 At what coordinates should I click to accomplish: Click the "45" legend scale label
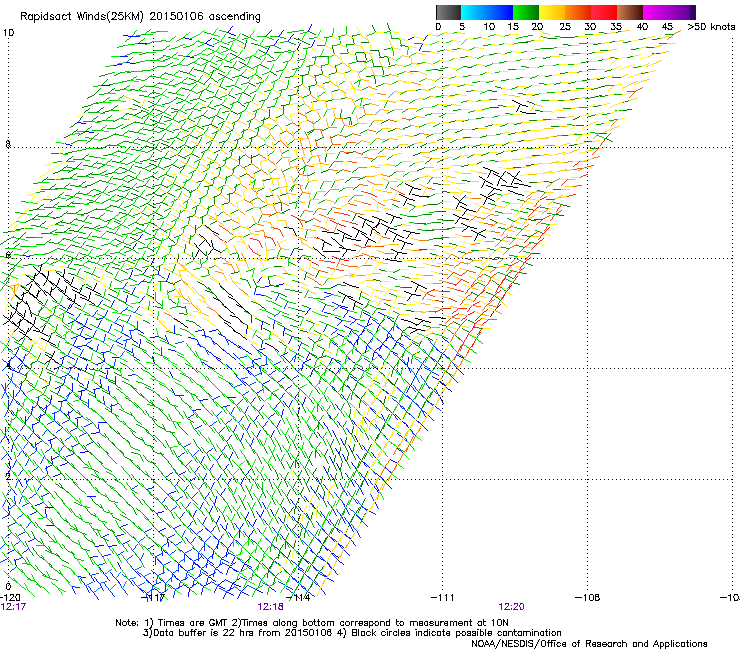click(x=667, y=27)
